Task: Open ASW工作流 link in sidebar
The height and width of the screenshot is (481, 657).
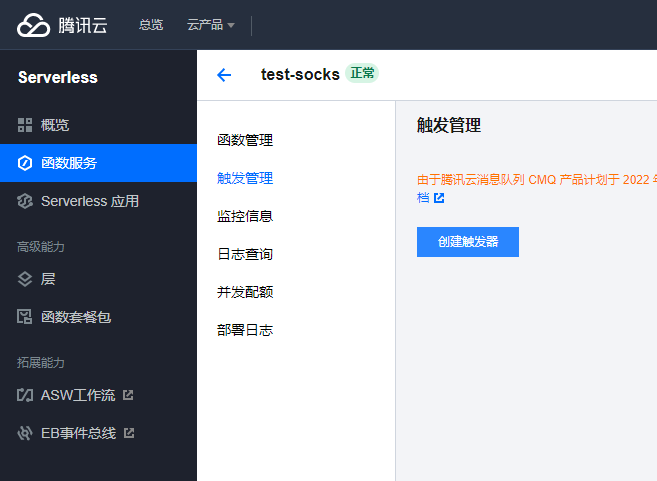Action: pos(98,395)
